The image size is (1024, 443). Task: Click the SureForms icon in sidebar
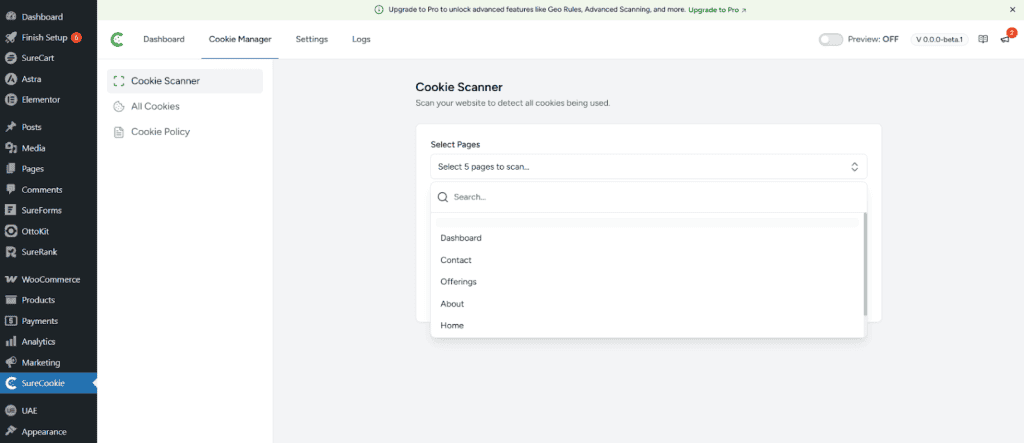[x=10, y=210]
